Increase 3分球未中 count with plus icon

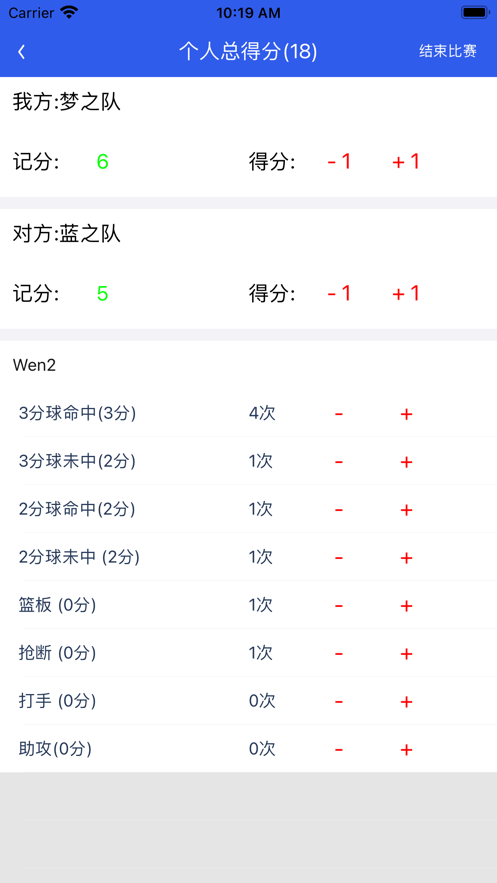[x=406, y=462]
